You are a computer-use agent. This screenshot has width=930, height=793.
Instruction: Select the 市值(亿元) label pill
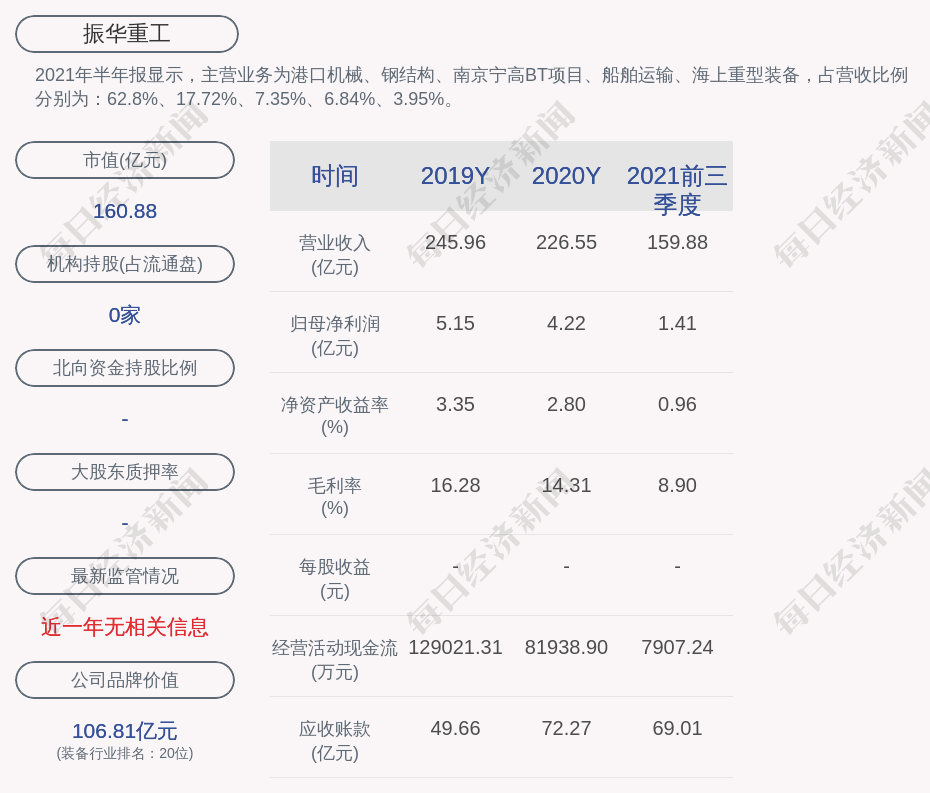tap(125, 160)
